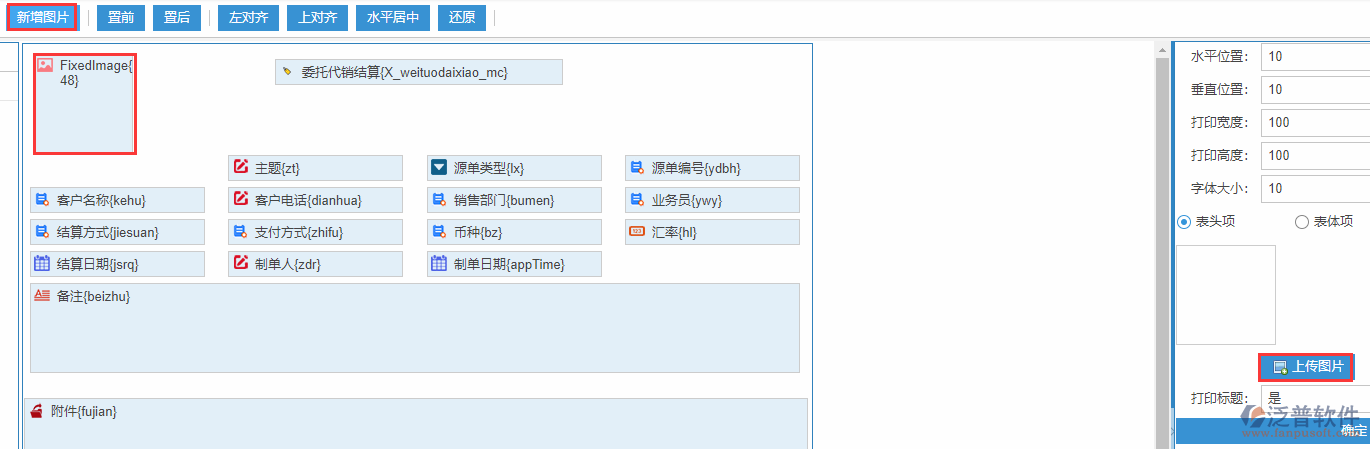This screenshot has height=449, width=1370.
Task: Select the 业务员{ywy} field text
Action: [687, 200]
